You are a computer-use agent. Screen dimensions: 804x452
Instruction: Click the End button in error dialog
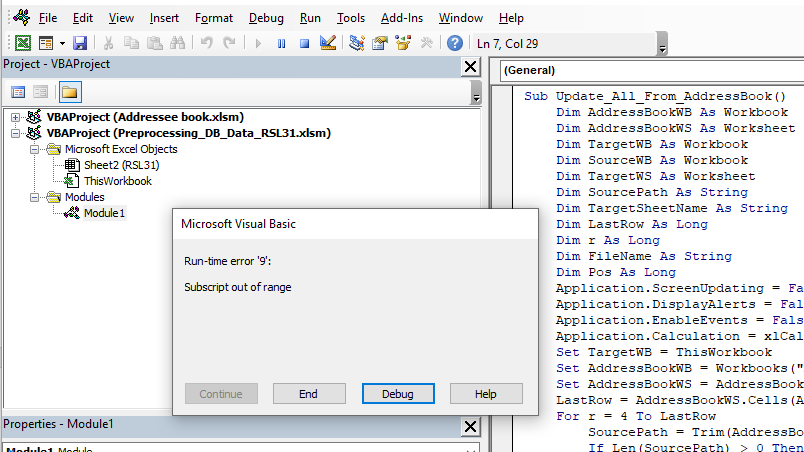click(309, 394)
